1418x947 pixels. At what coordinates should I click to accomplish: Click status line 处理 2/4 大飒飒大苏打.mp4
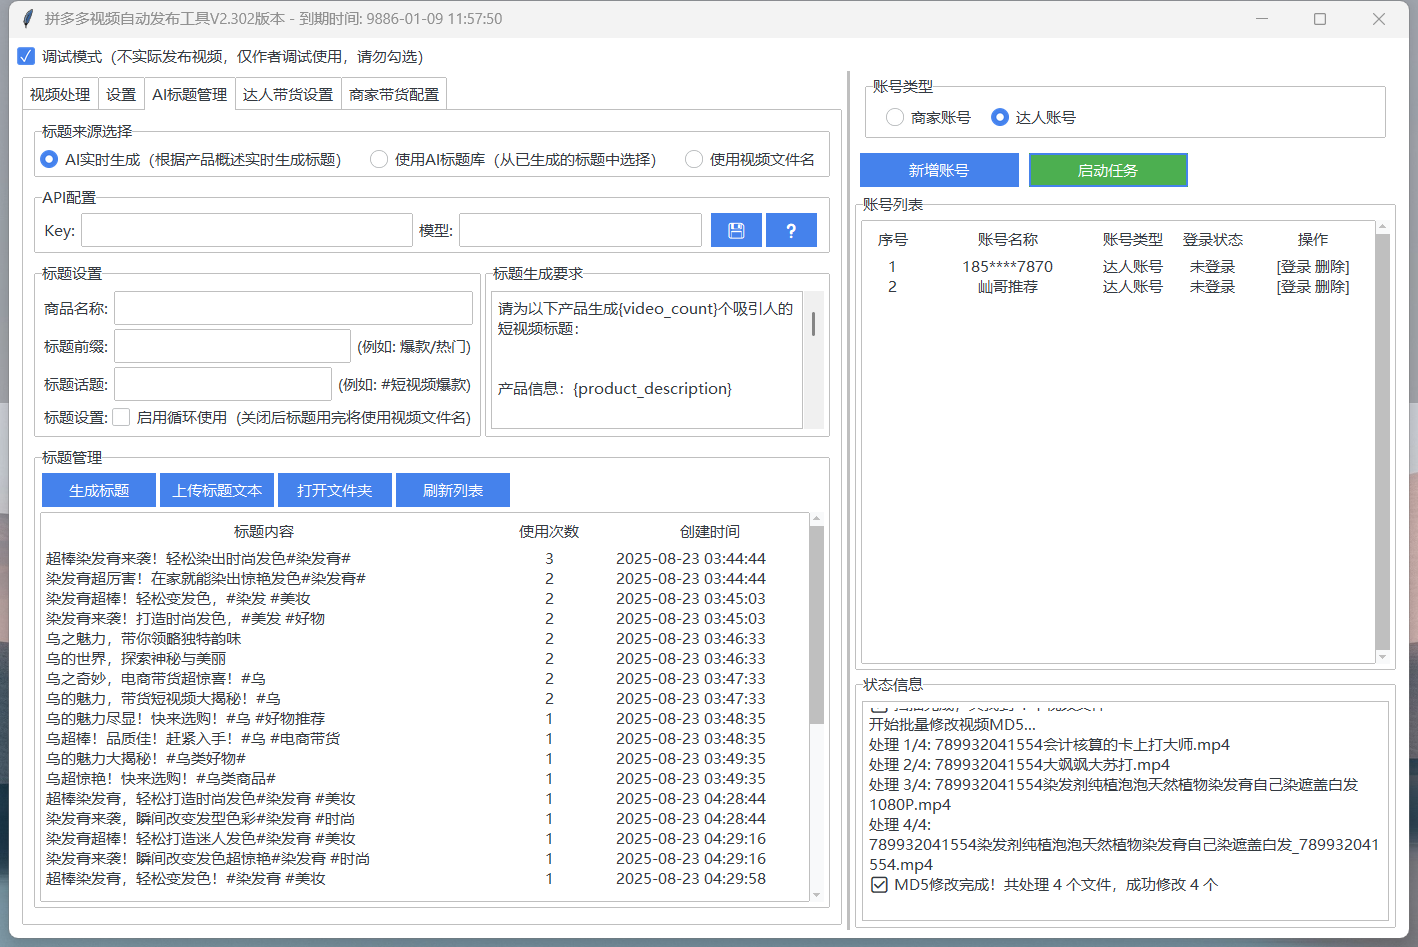(x=1019, y=765)
